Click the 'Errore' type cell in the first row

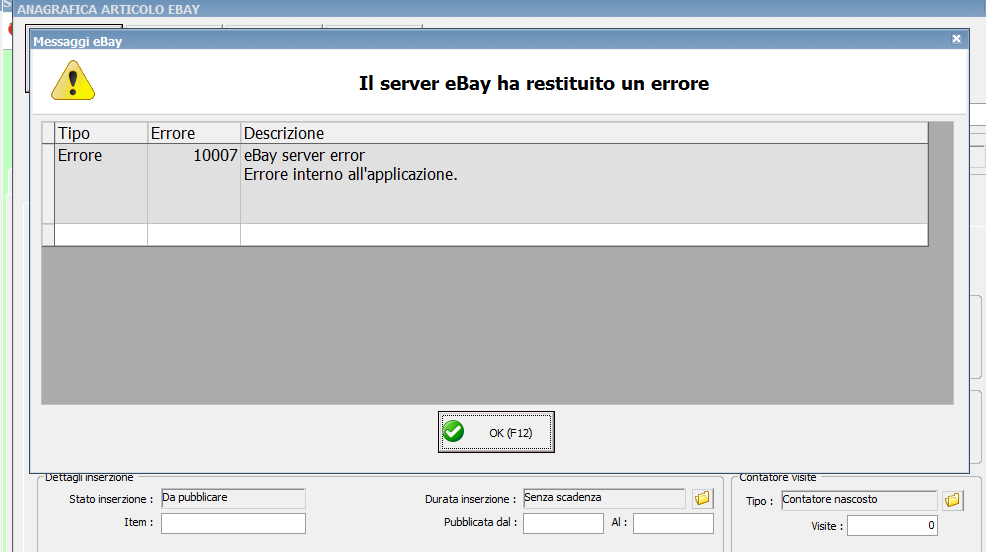click(x=101, y=184)
